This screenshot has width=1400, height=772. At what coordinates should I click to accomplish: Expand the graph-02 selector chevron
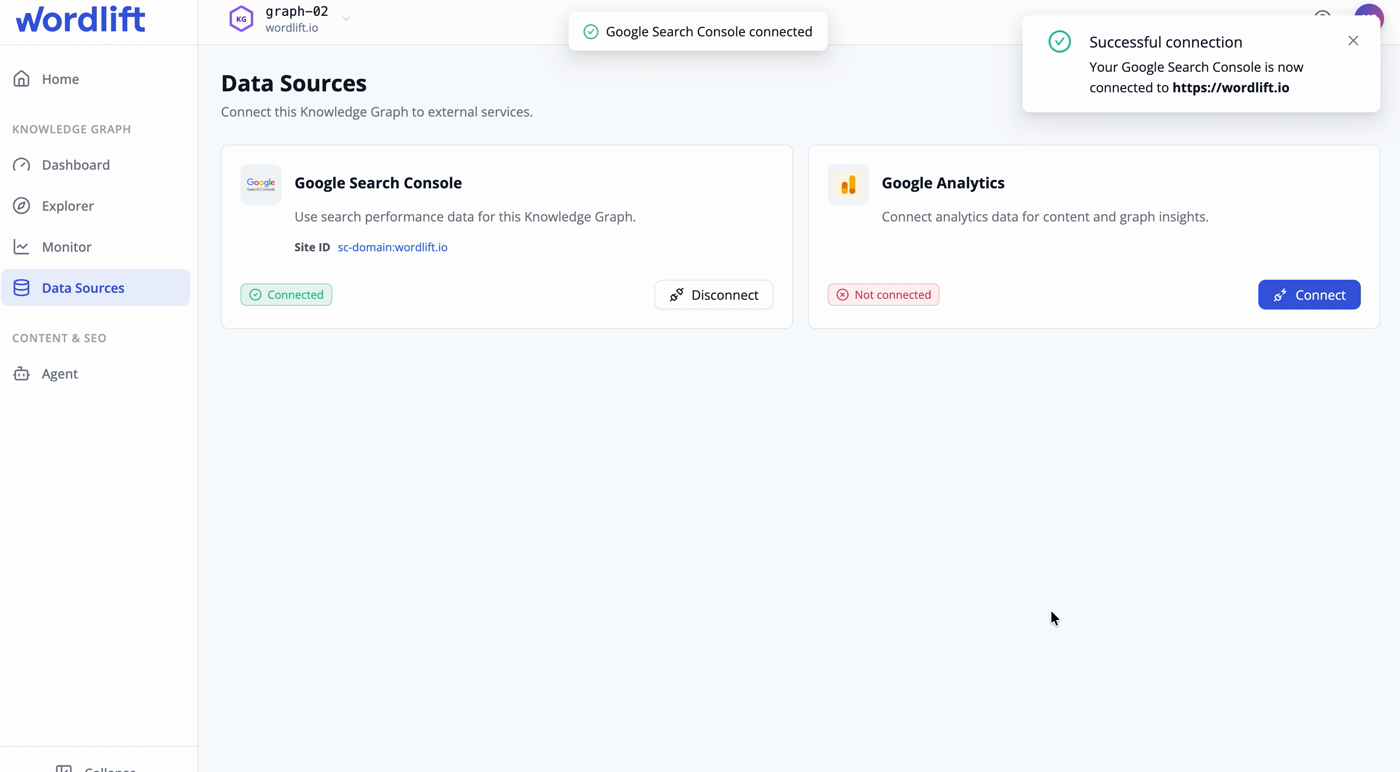(x=346, y=19)
